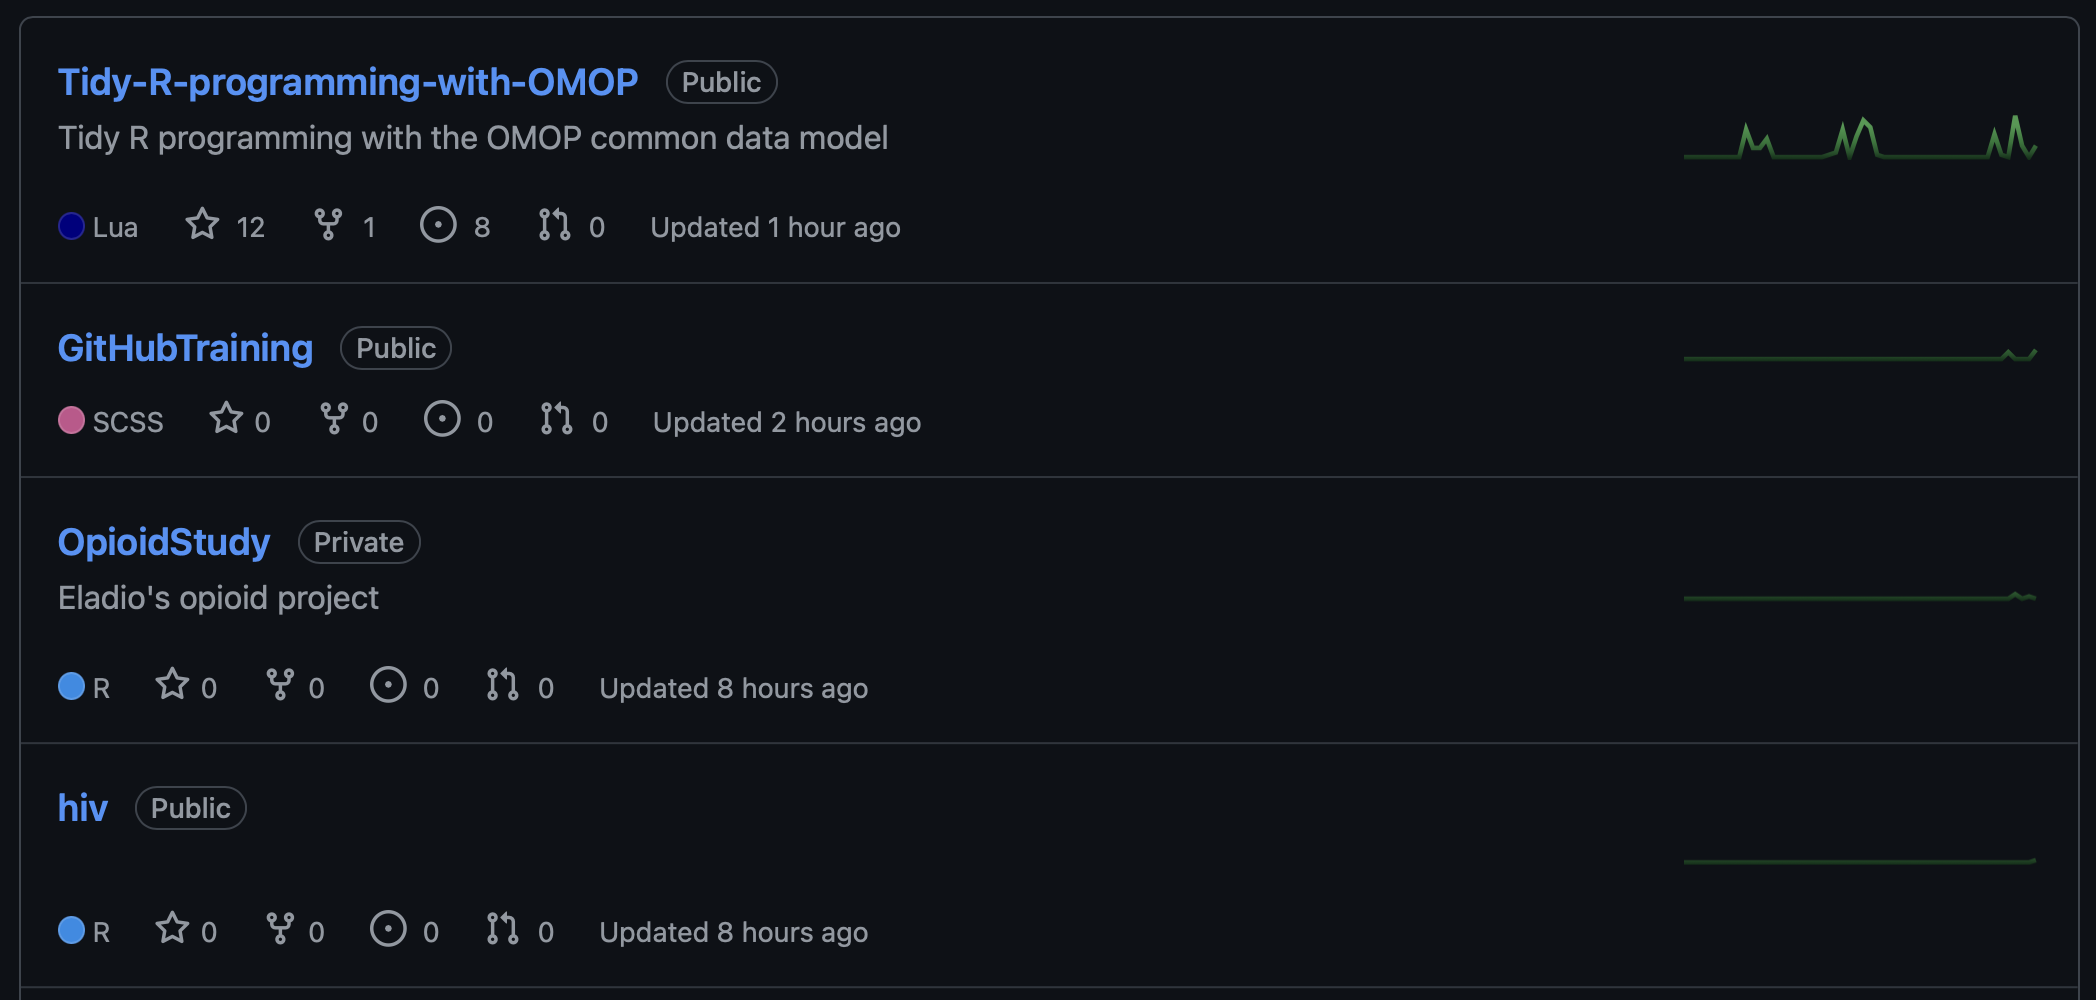View pull requests icon for Tidy-R-programming-with-OMOP

pyautogui.click(x=554, y=225)
